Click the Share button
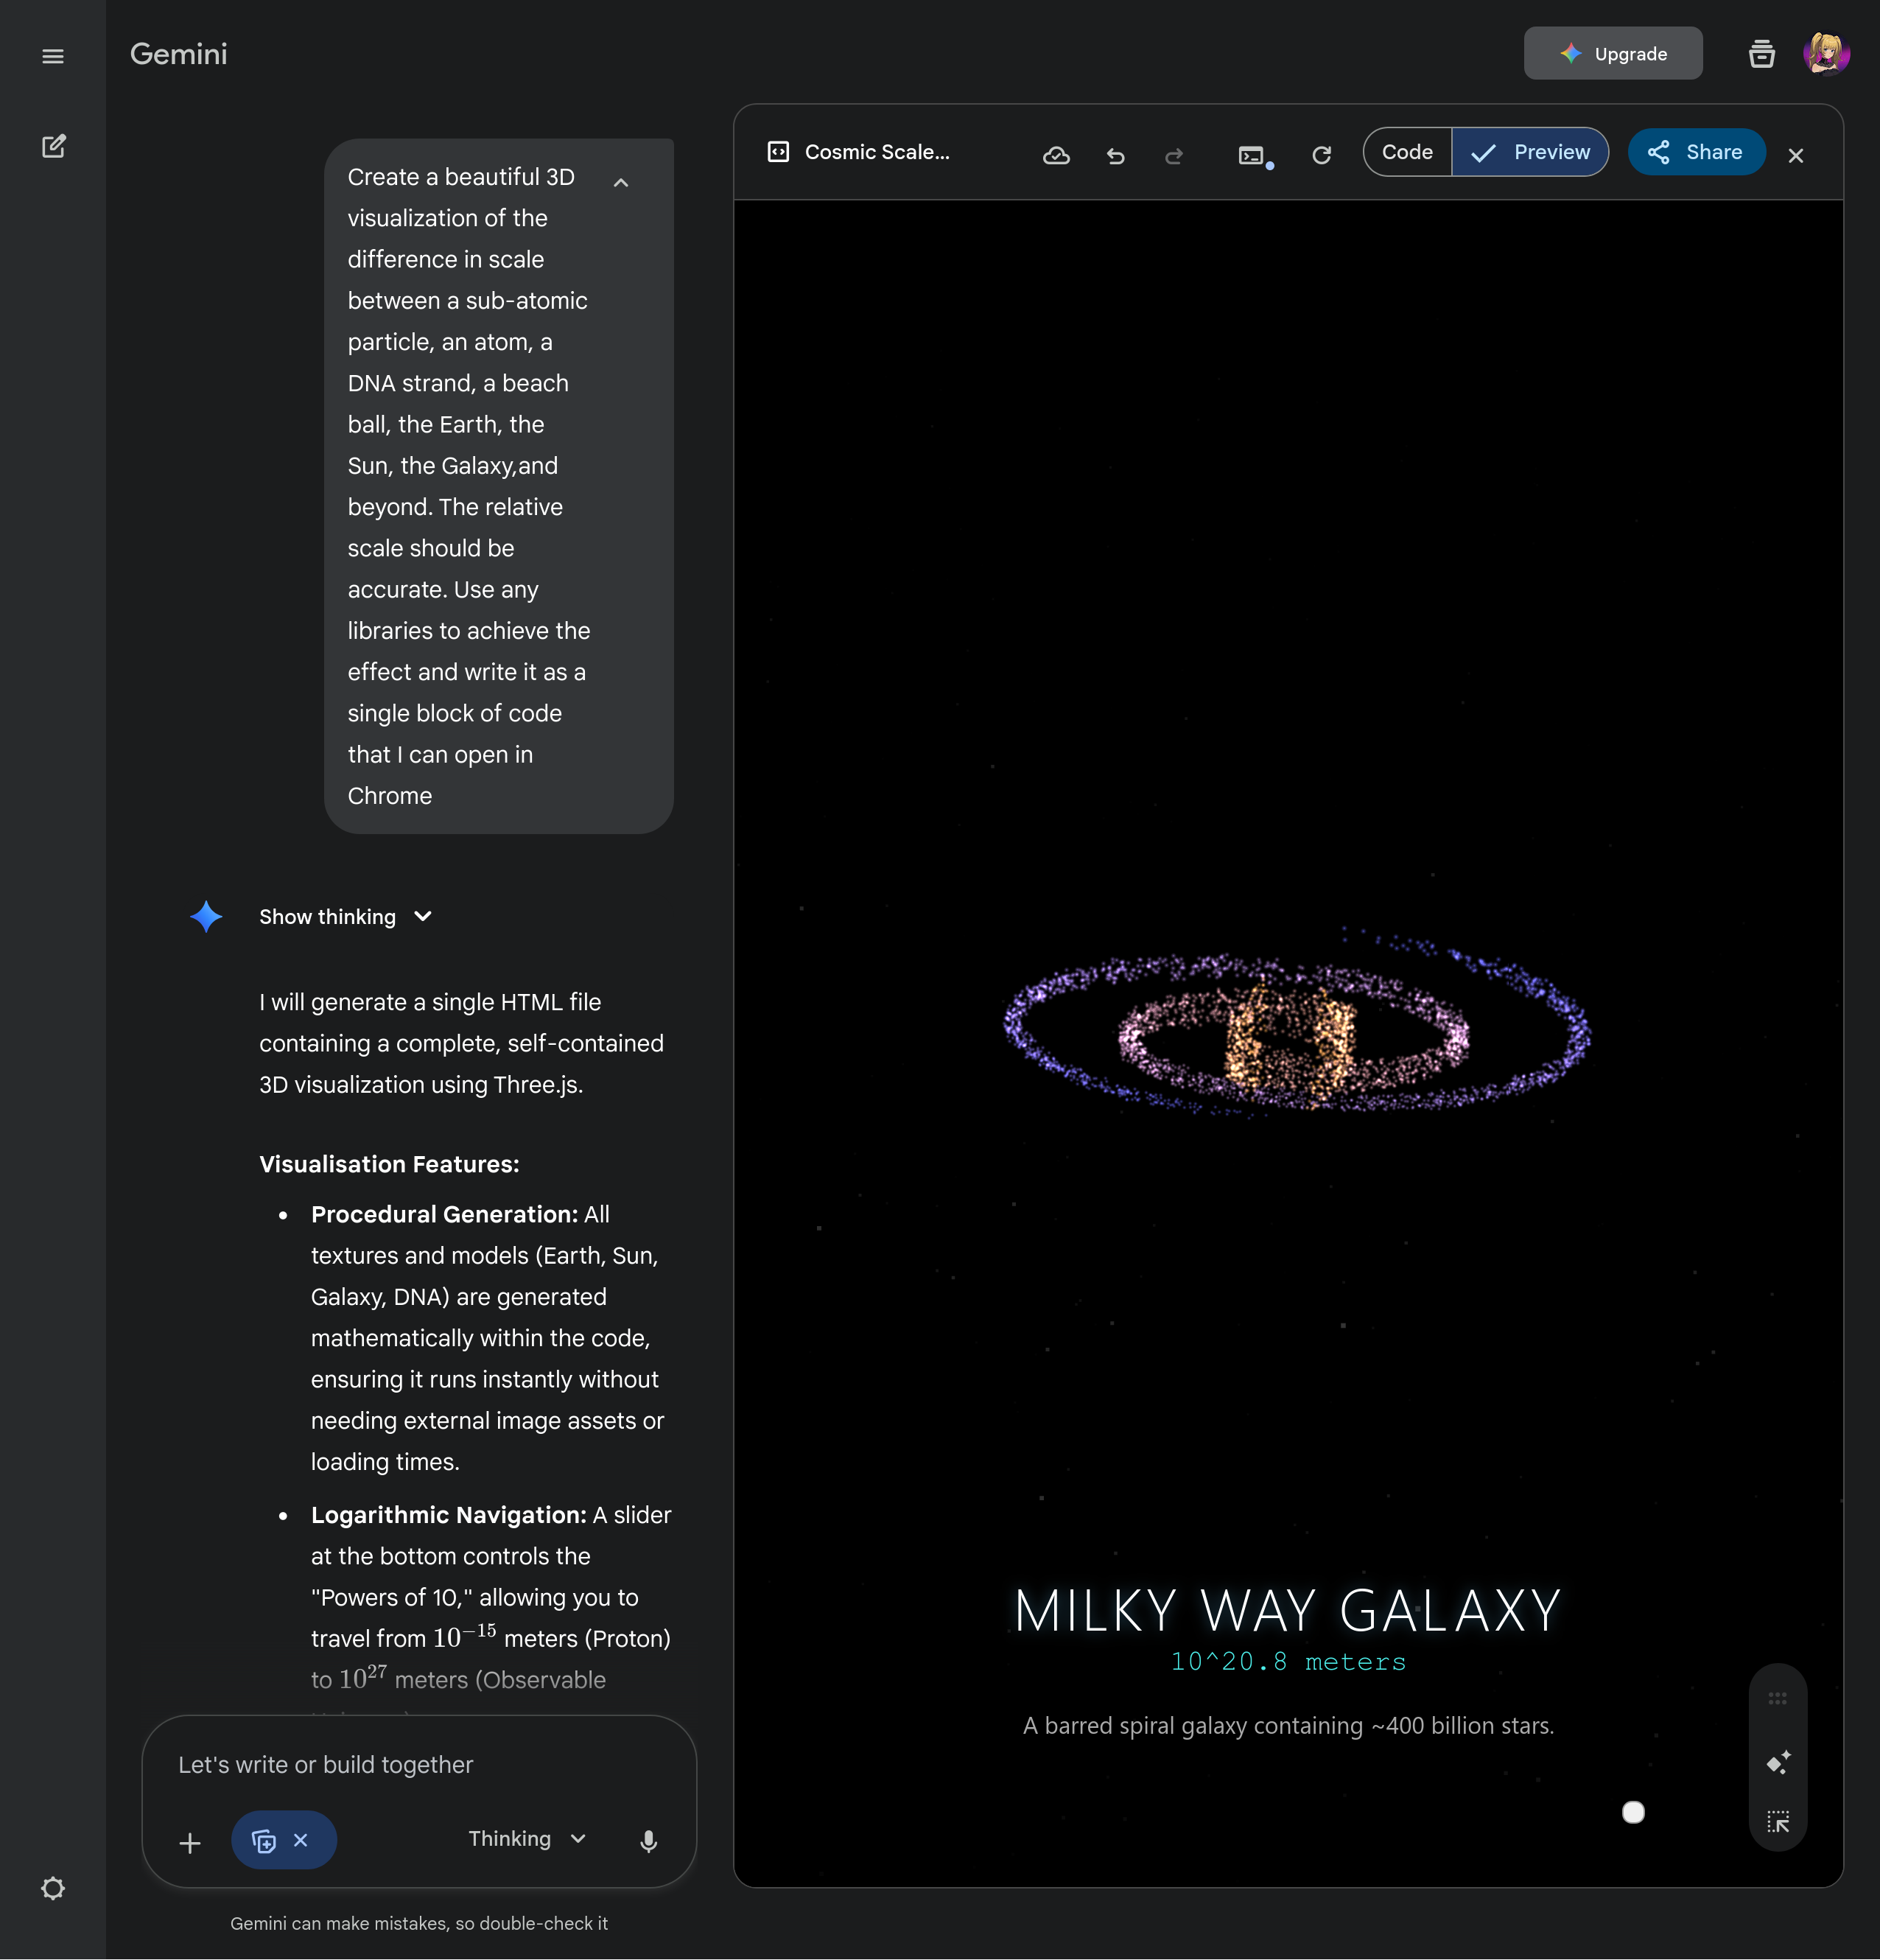Screen dimensions: 1880x1960 tap(1696, 152)
